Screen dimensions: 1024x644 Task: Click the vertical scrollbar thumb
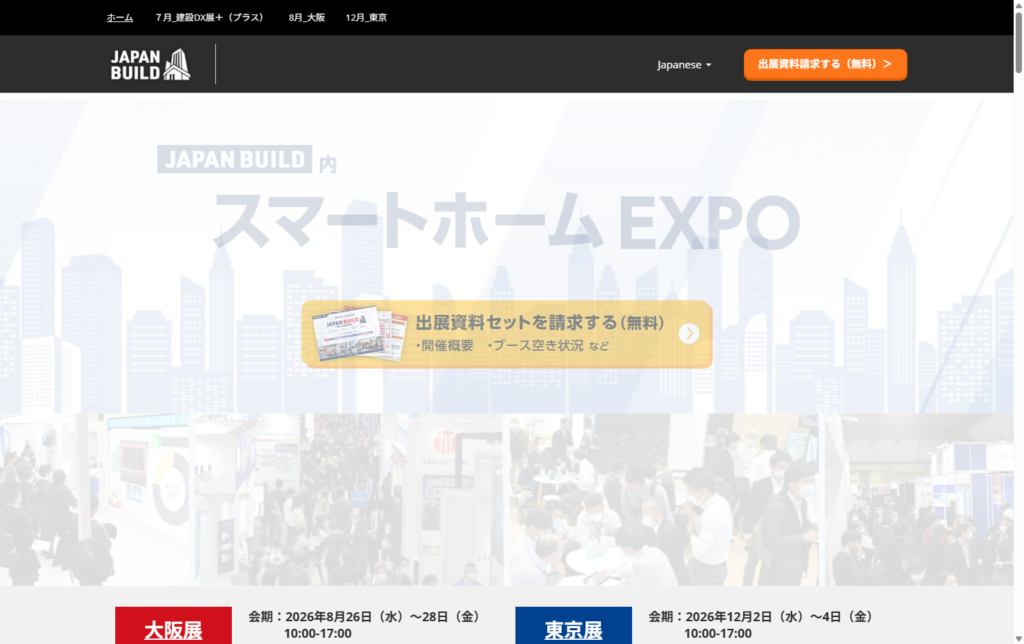[1017, 45]
